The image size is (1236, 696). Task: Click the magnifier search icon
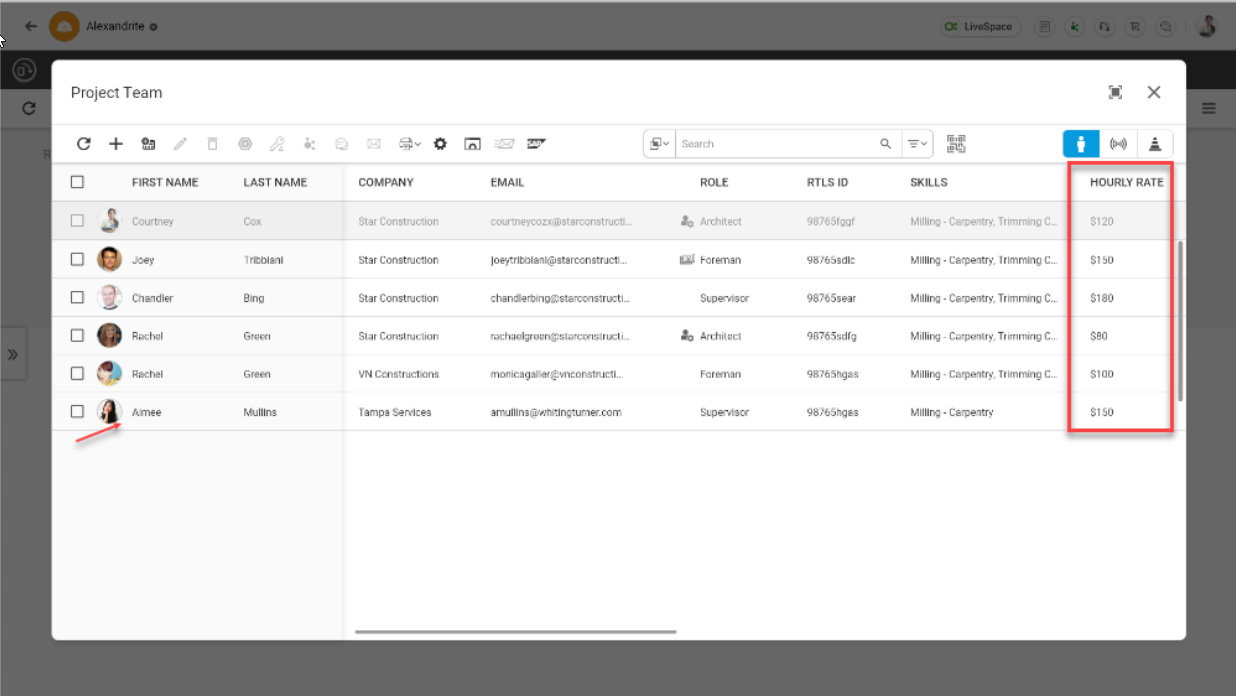[x=885, y=144]
